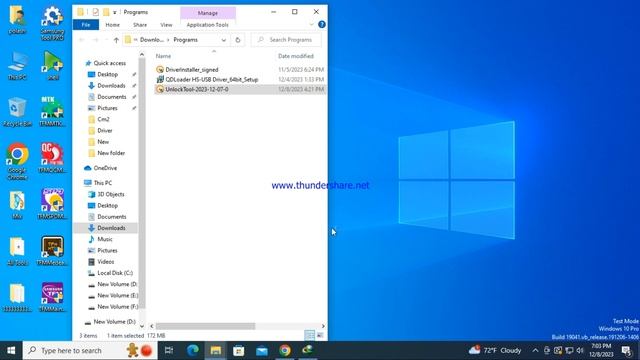The image size is (640, 360).
Task: Open Local Disk (C:) in the navigation pane
Action: tap(115, 273)
